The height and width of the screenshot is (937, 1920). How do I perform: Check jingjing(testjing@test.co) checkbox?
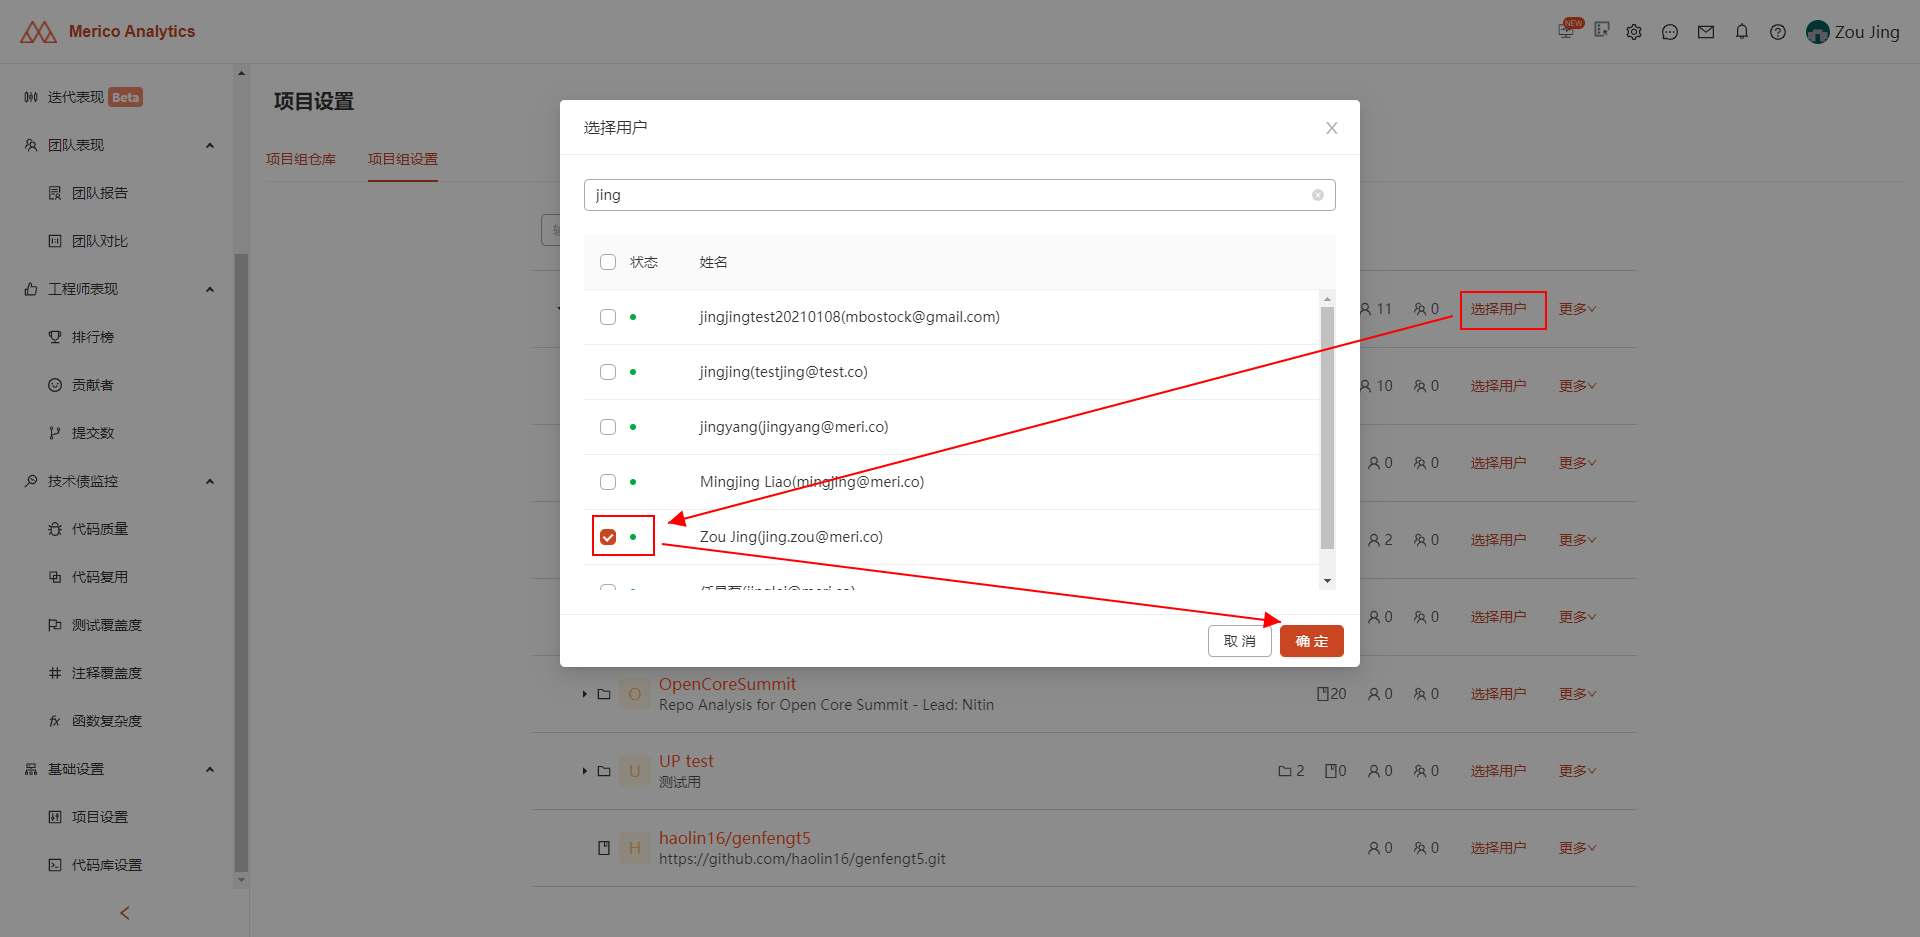pos(608,372)
